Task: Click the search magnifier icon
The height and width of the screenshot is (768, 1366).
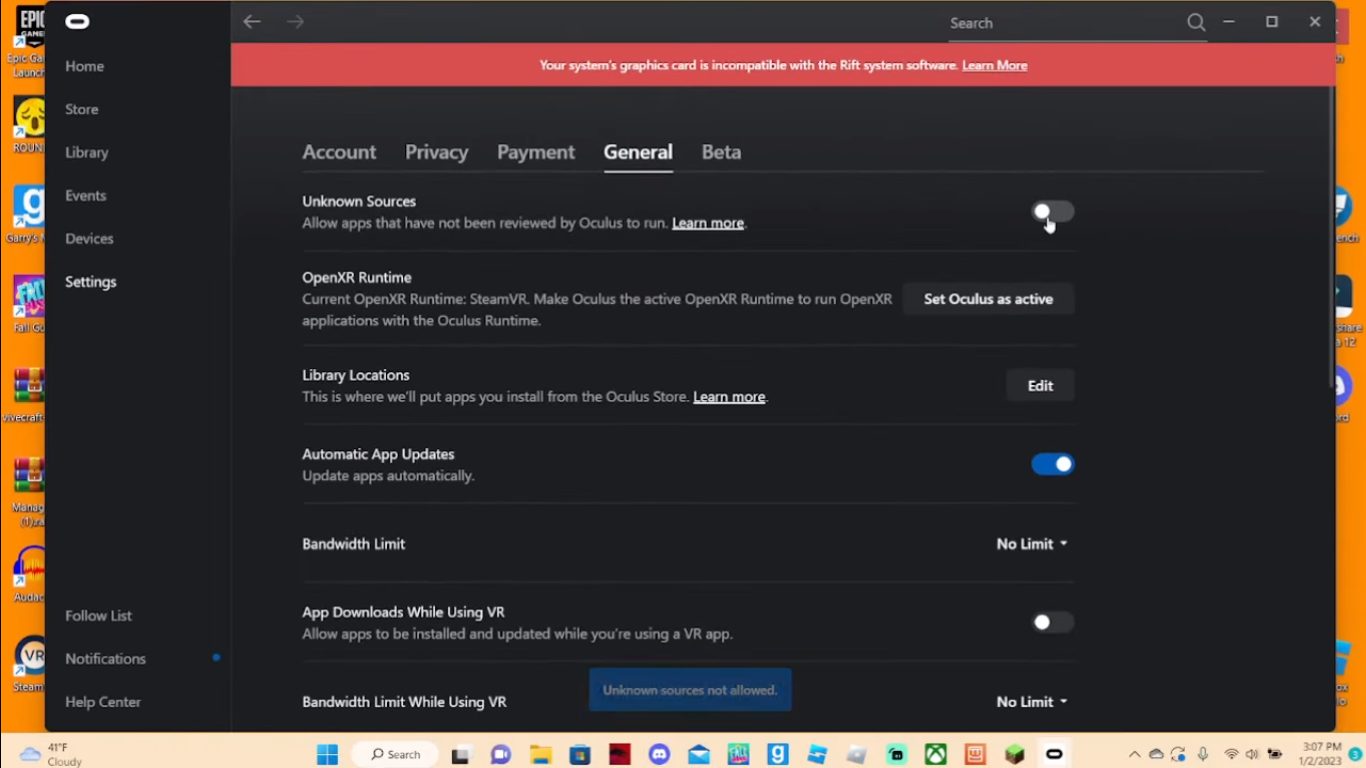Action: [x=1196, y=22]
